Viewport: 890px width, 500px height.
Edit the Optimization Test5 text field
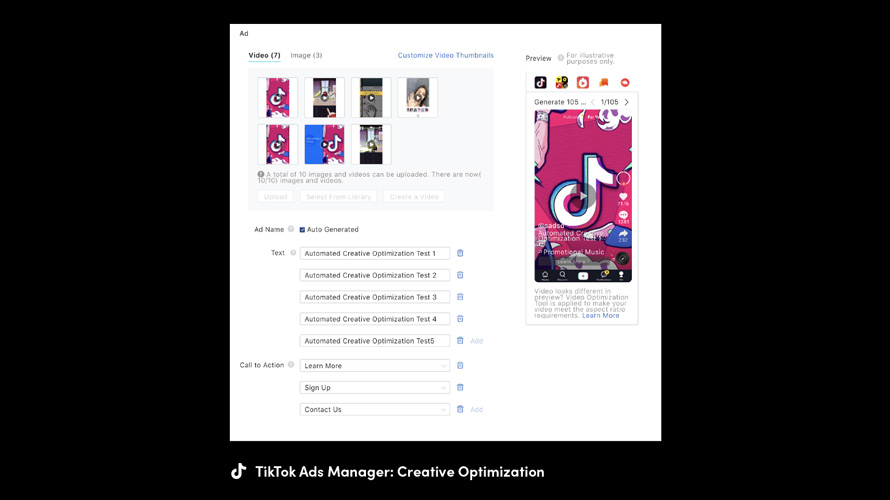coord(375,341)
